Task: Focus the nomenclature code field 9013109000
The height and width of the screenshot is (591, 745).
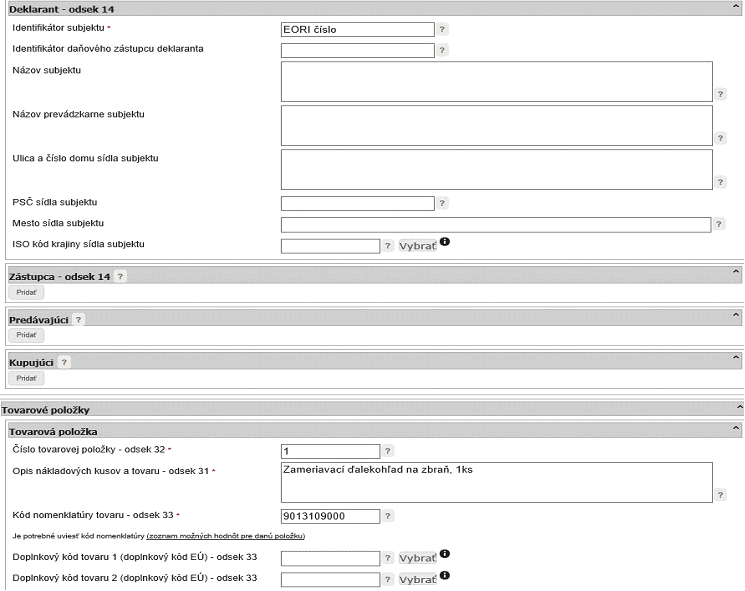Action: click(x=331, y=516)
